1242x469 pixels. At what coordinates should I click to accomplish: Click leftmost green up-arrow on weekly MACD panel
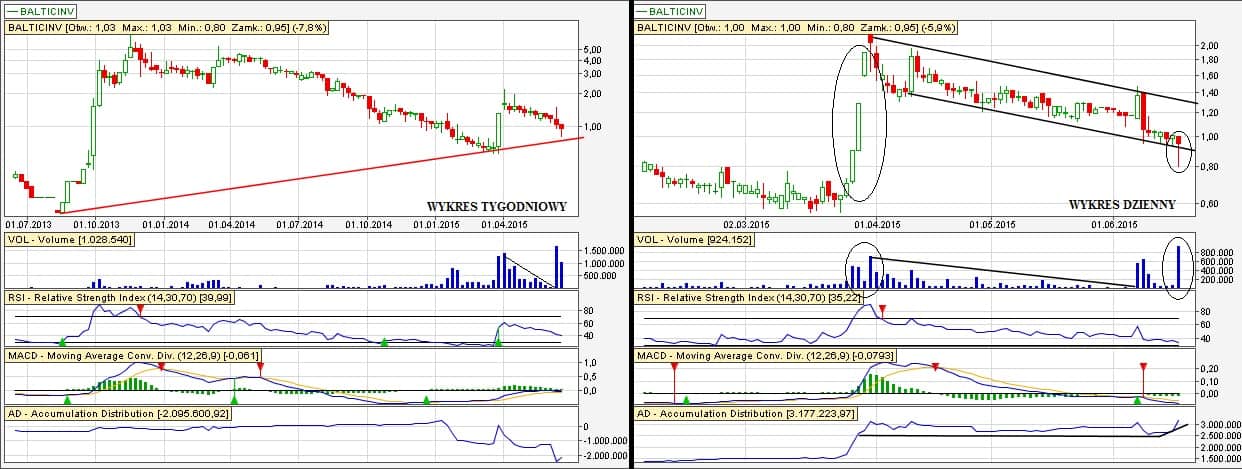(x=67, y=399)
